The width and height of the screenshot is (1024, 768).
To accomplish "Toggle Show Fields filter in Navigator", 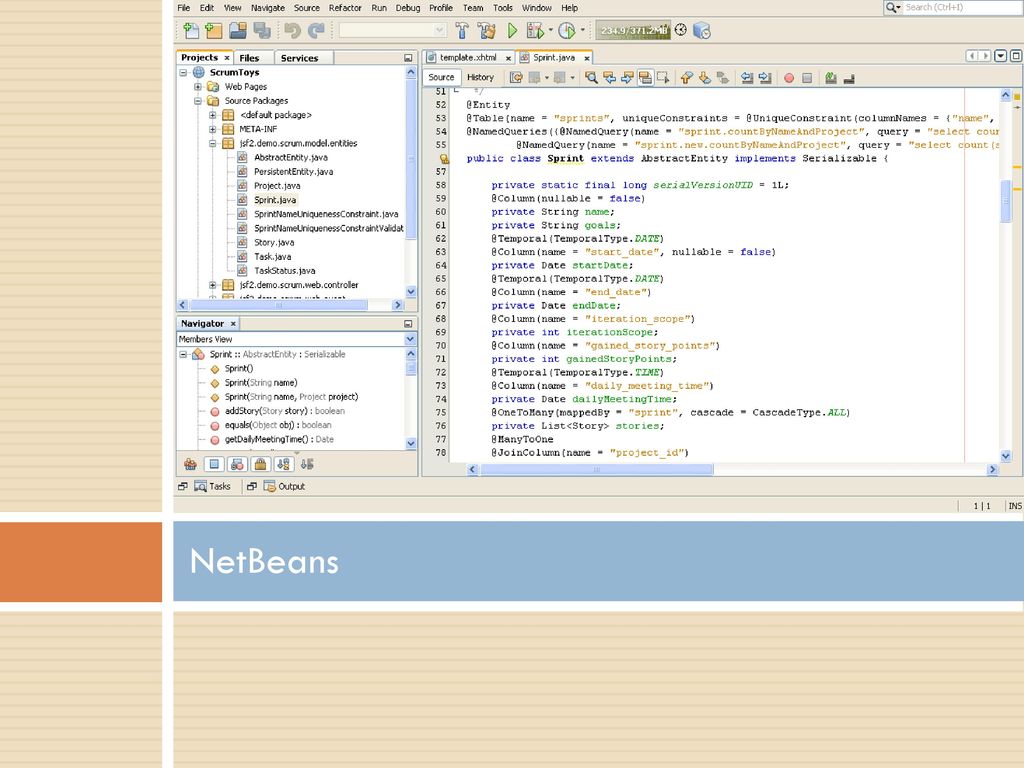I will [x=214, y=464].
